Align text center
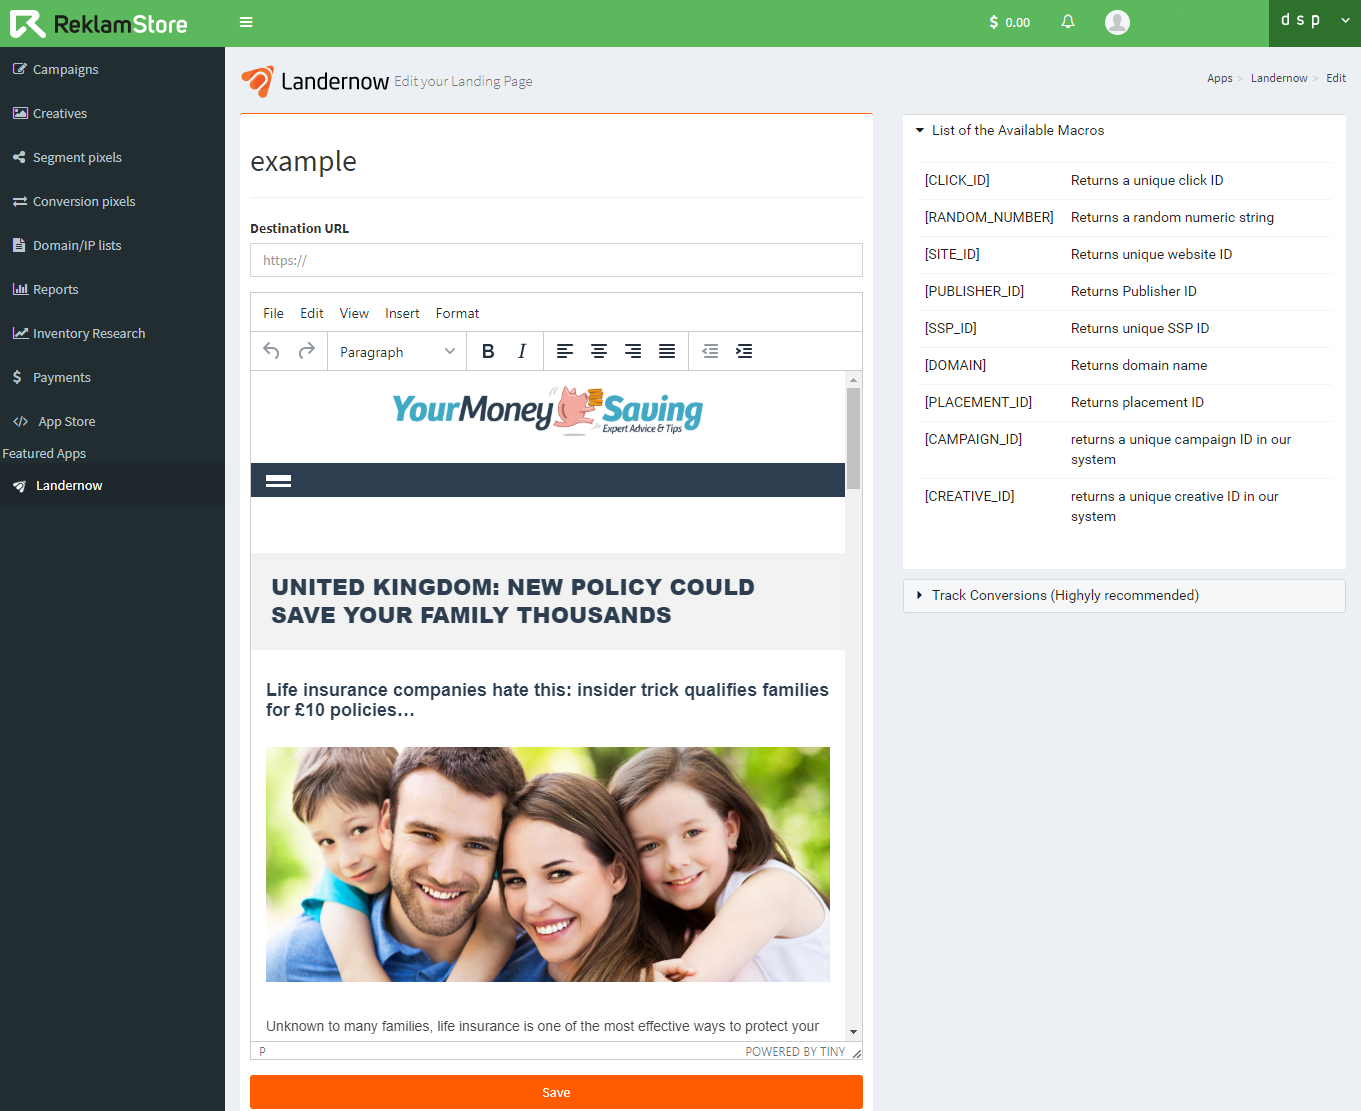The height and width of the screenshot is (1111, 1361). [599, 351]
